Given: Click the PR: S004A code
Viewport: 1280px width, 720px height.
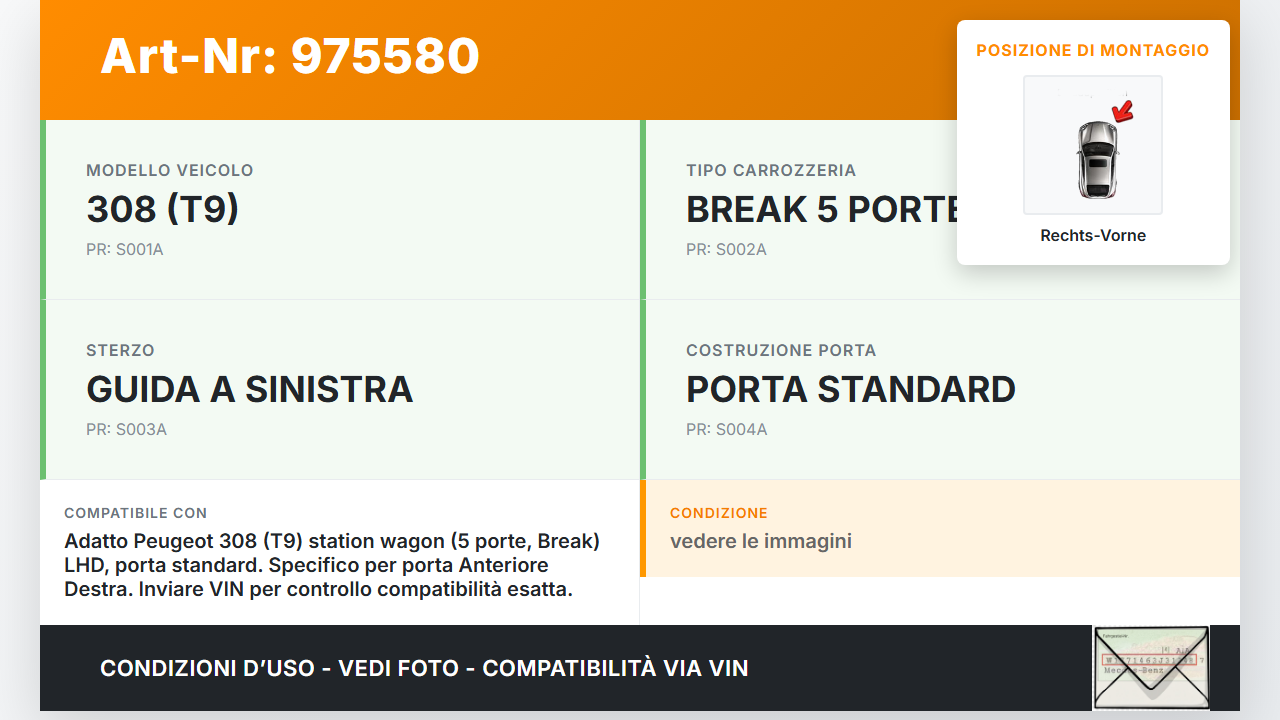Looking at the screenshot, I should [726, 430].
